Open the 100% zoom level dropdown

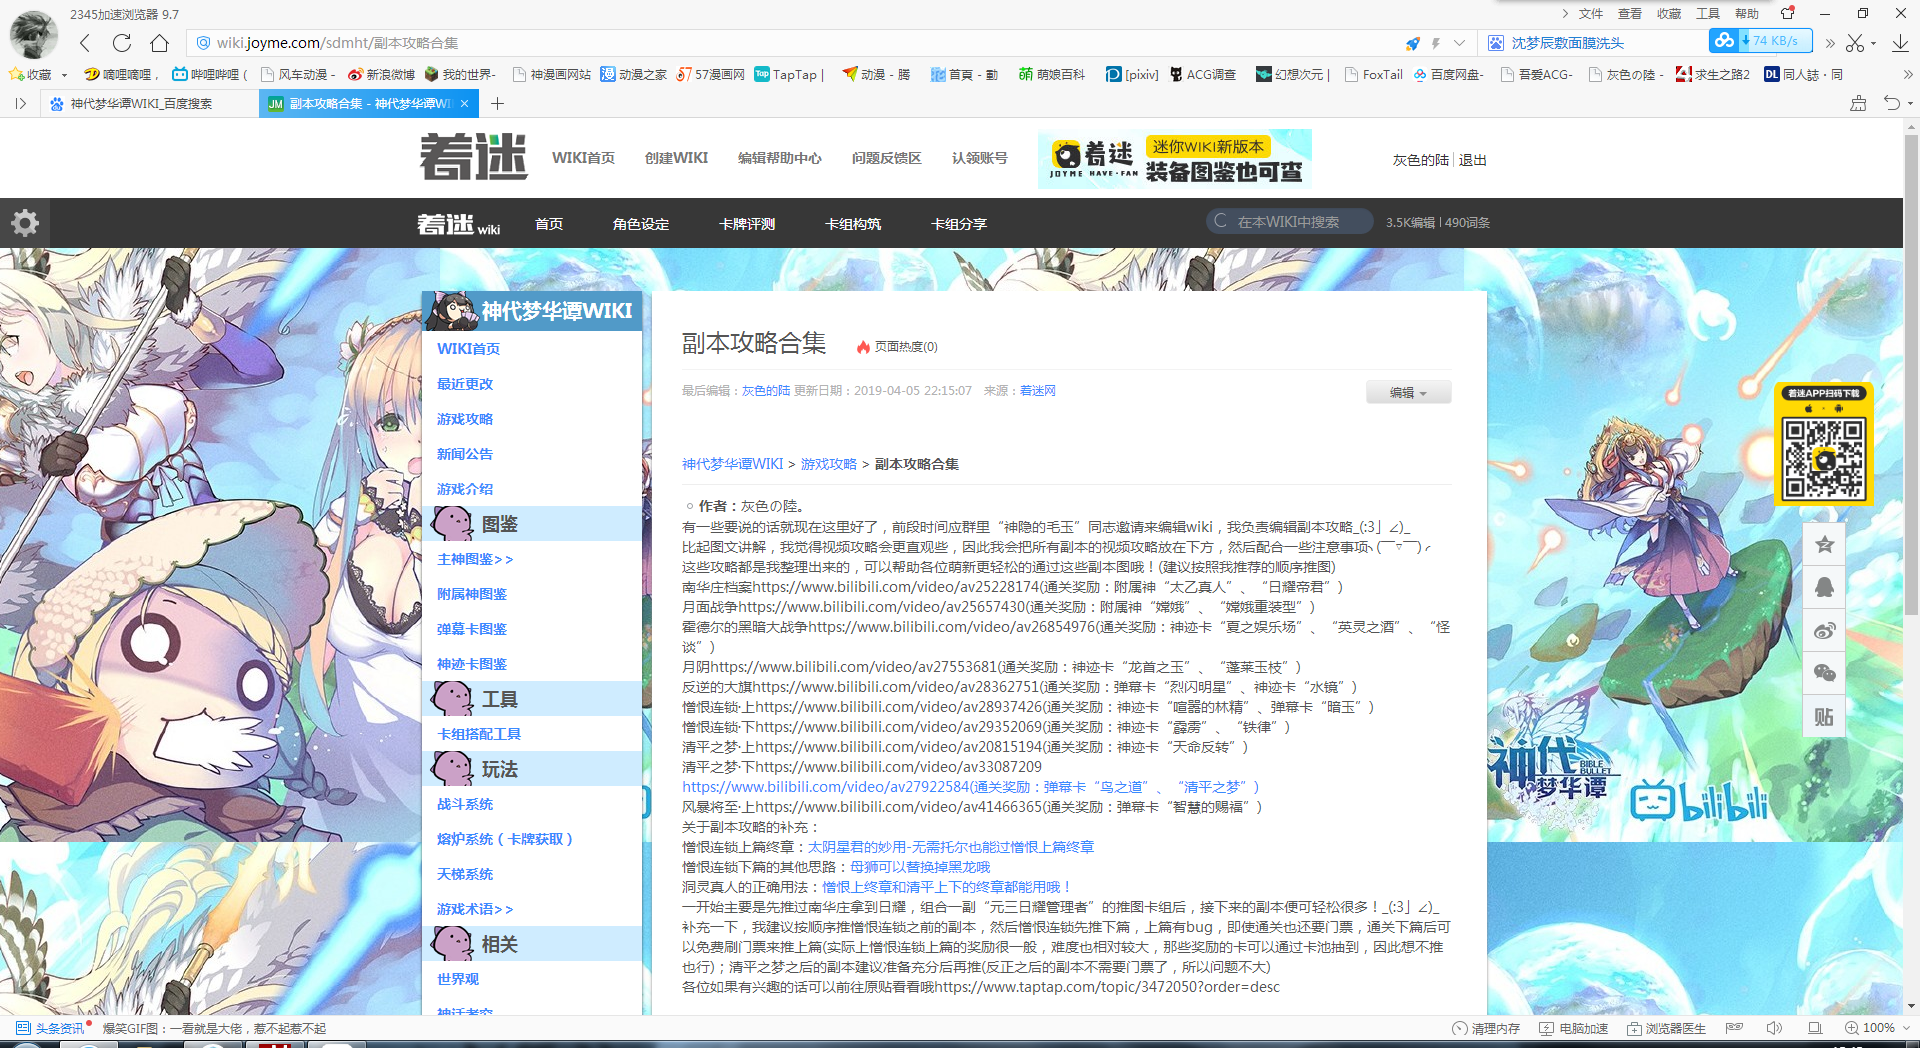point(1878,1028)
